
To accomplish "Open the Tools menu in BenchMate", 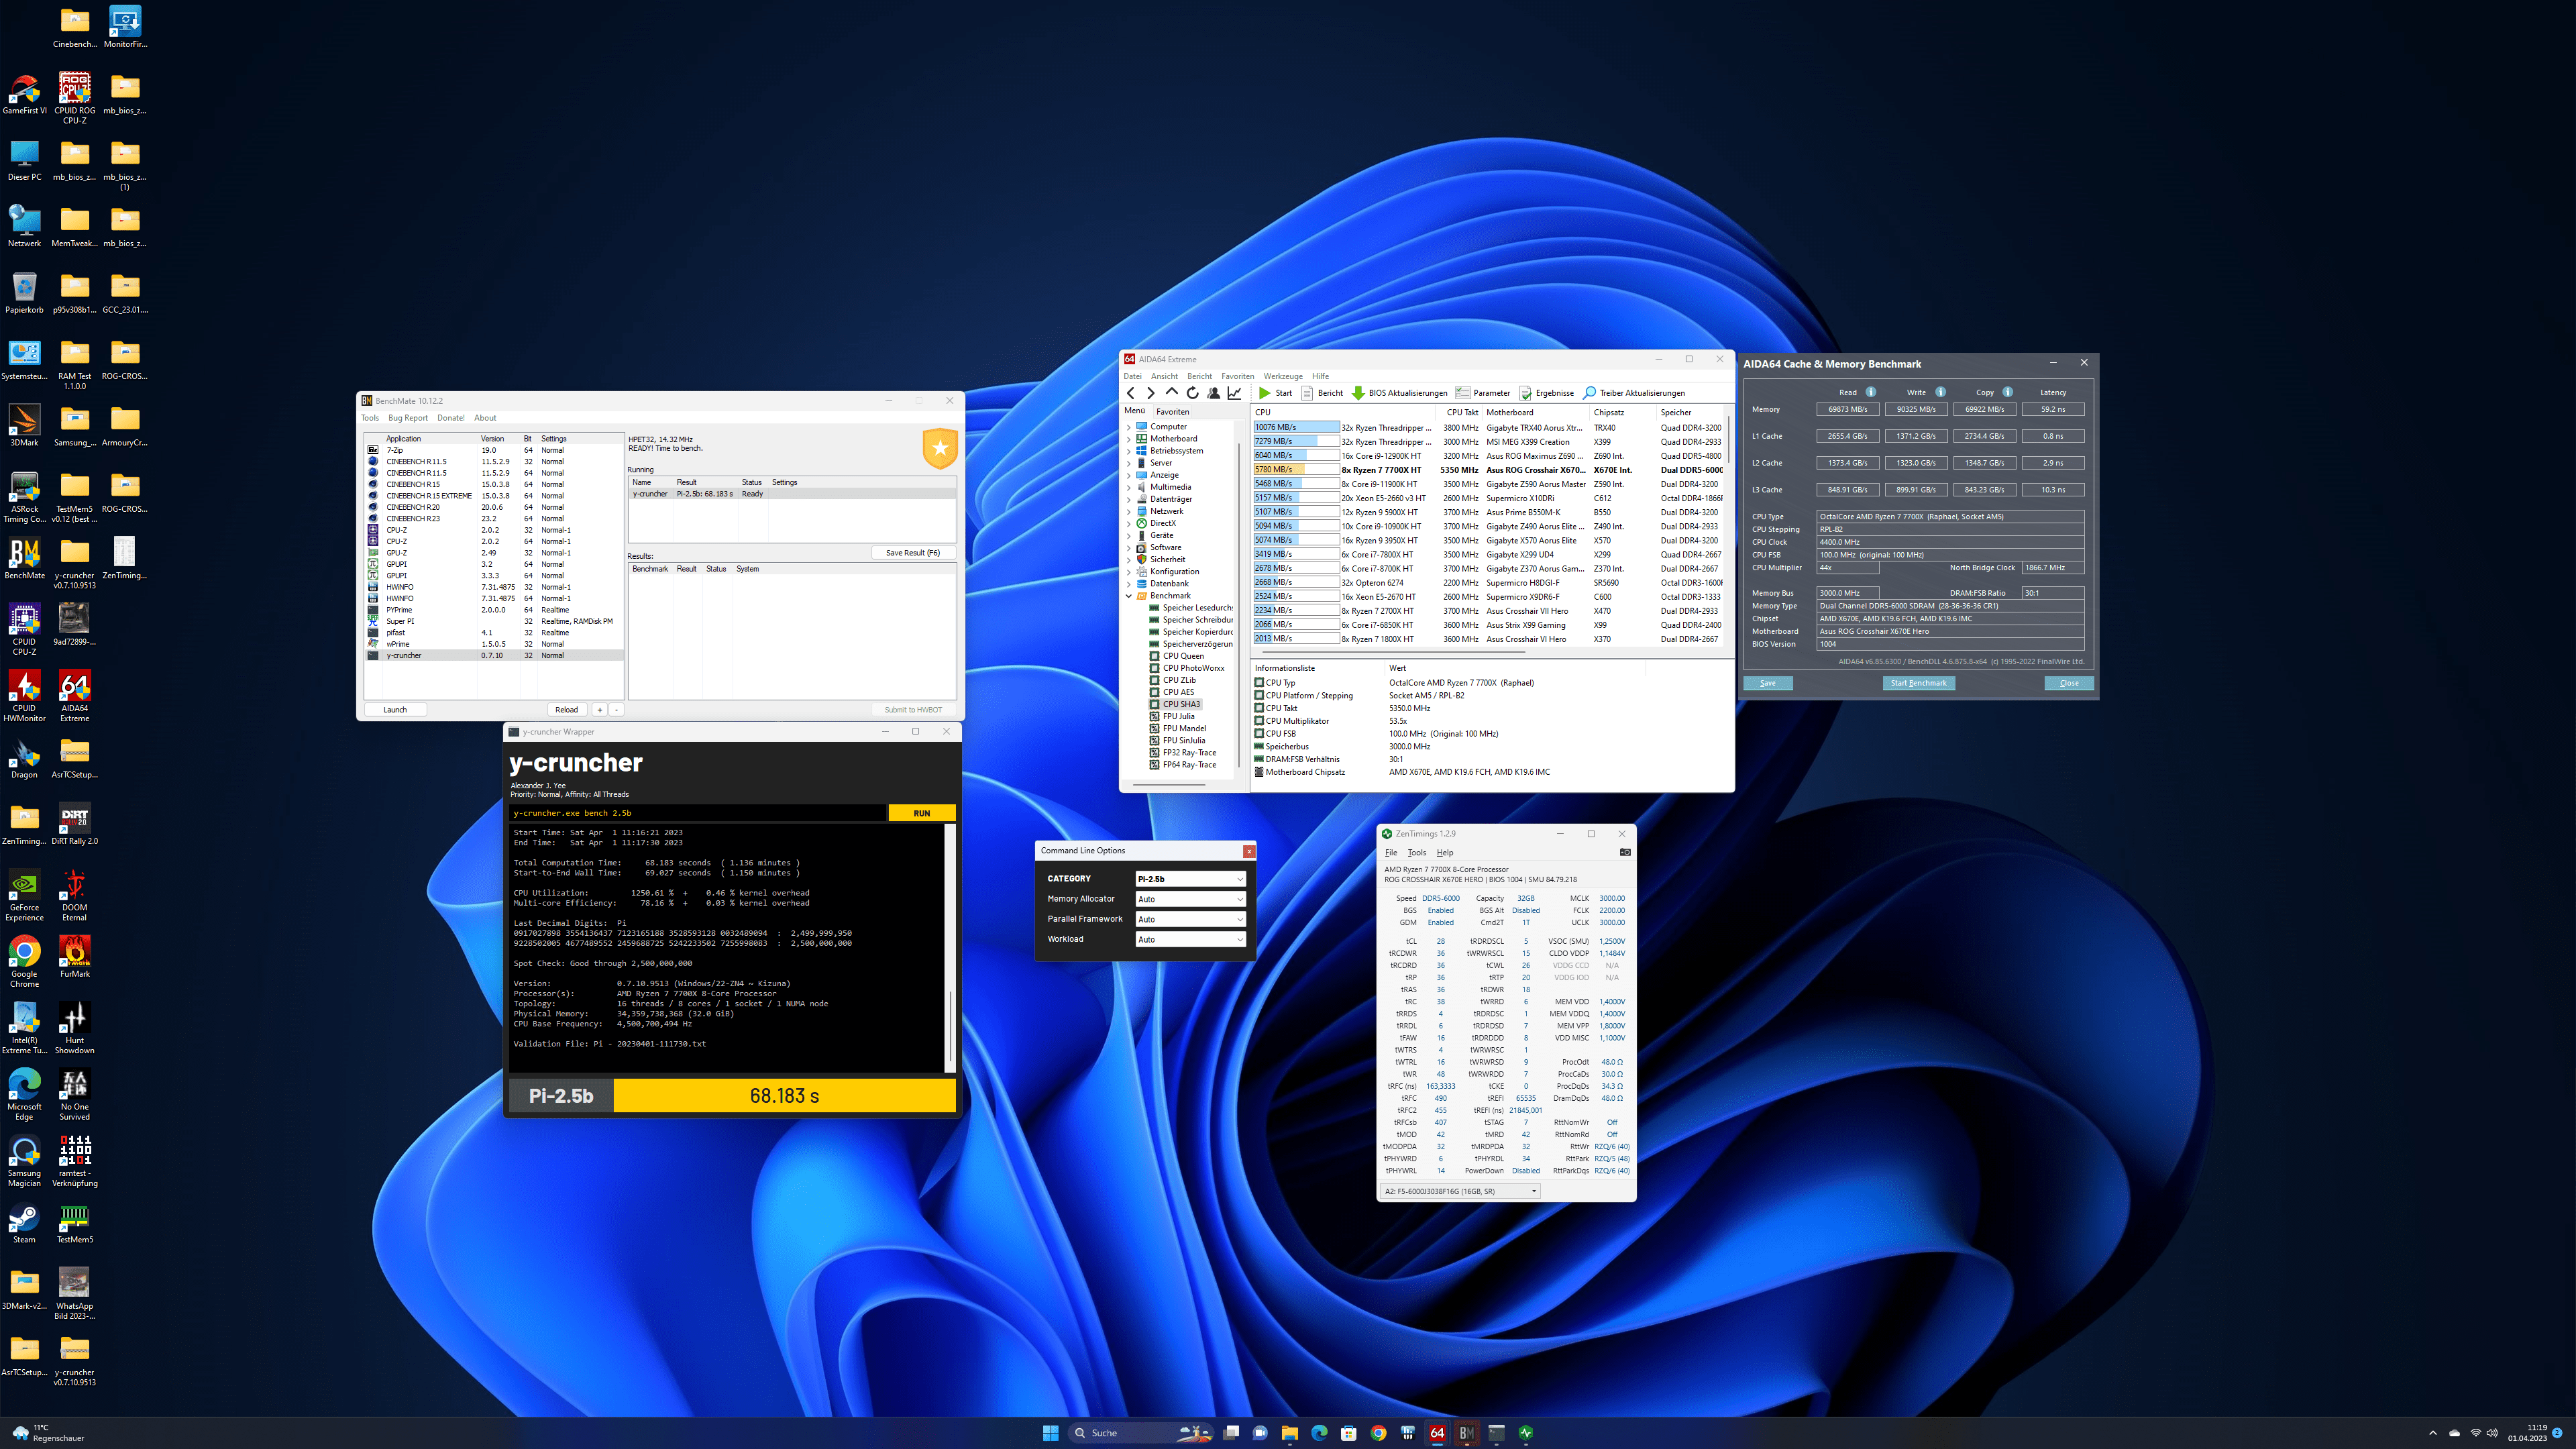I will 370,418.
